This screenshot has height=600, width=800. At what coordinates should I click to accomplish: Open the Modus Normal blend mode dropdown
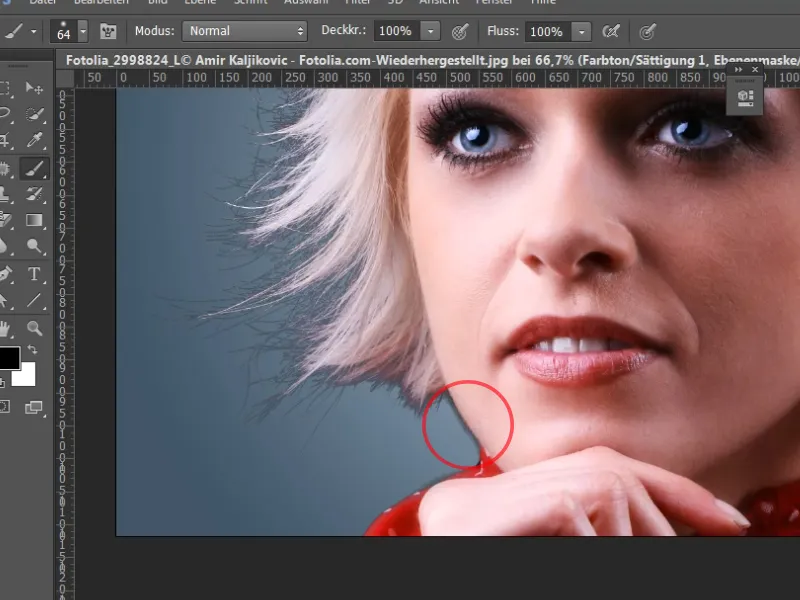(x=244, y=31)
